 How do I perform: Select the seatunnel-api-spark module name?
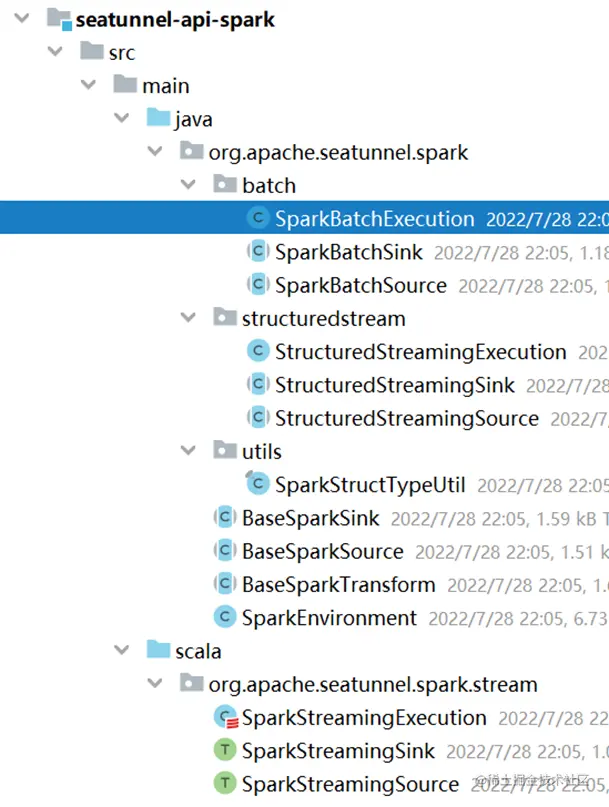coord(175,20)
